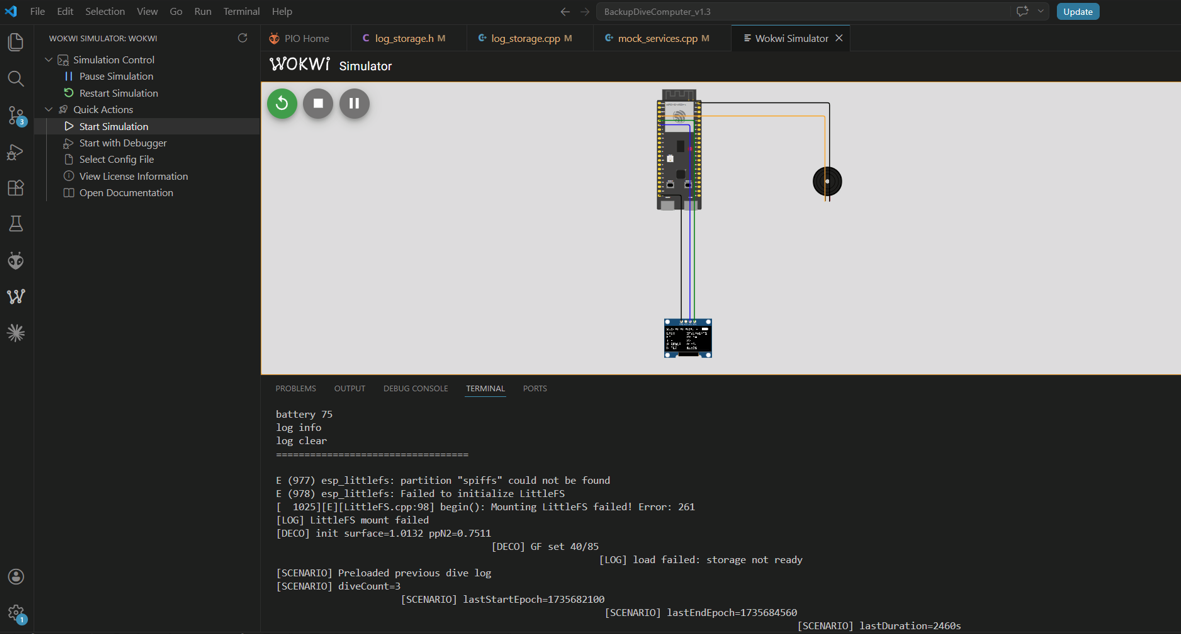Screen dimensions: 1181x634
Task: Open dropdown arrow next to chat icon
Action: click(1041, 11)
